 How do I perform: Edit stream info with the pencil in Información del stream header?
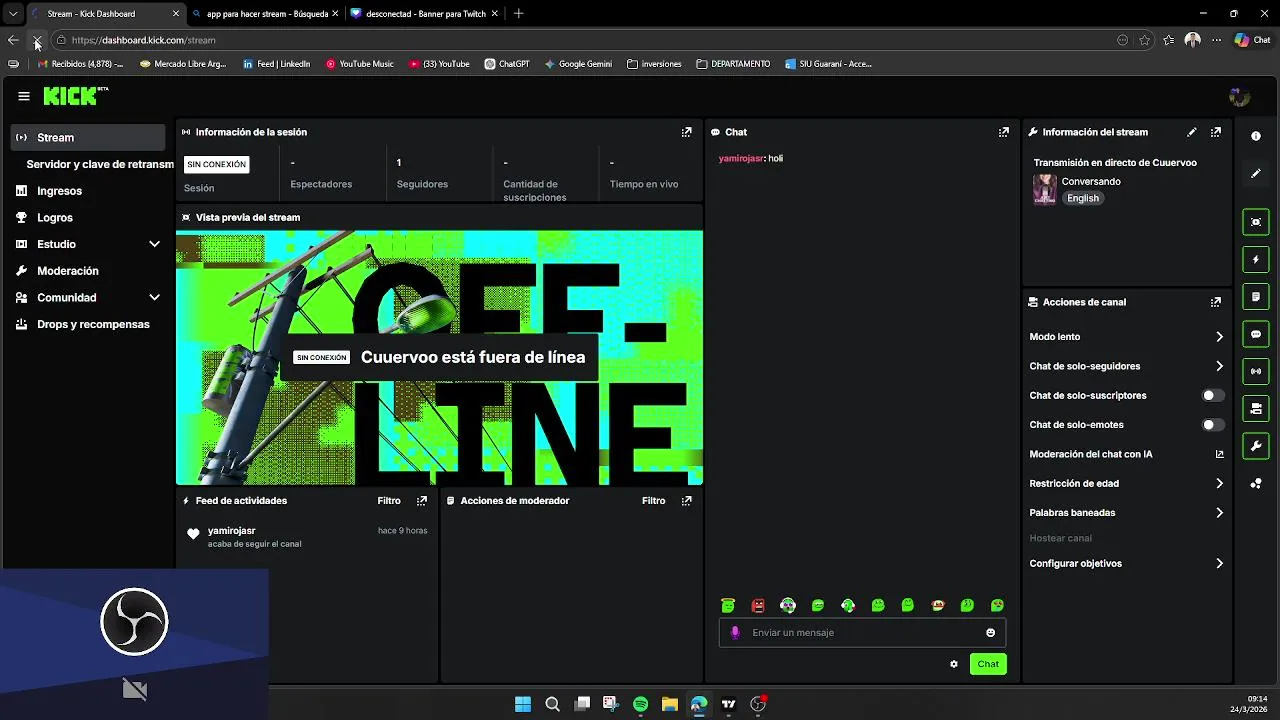pyautogui.click(x=1191, y=132)
